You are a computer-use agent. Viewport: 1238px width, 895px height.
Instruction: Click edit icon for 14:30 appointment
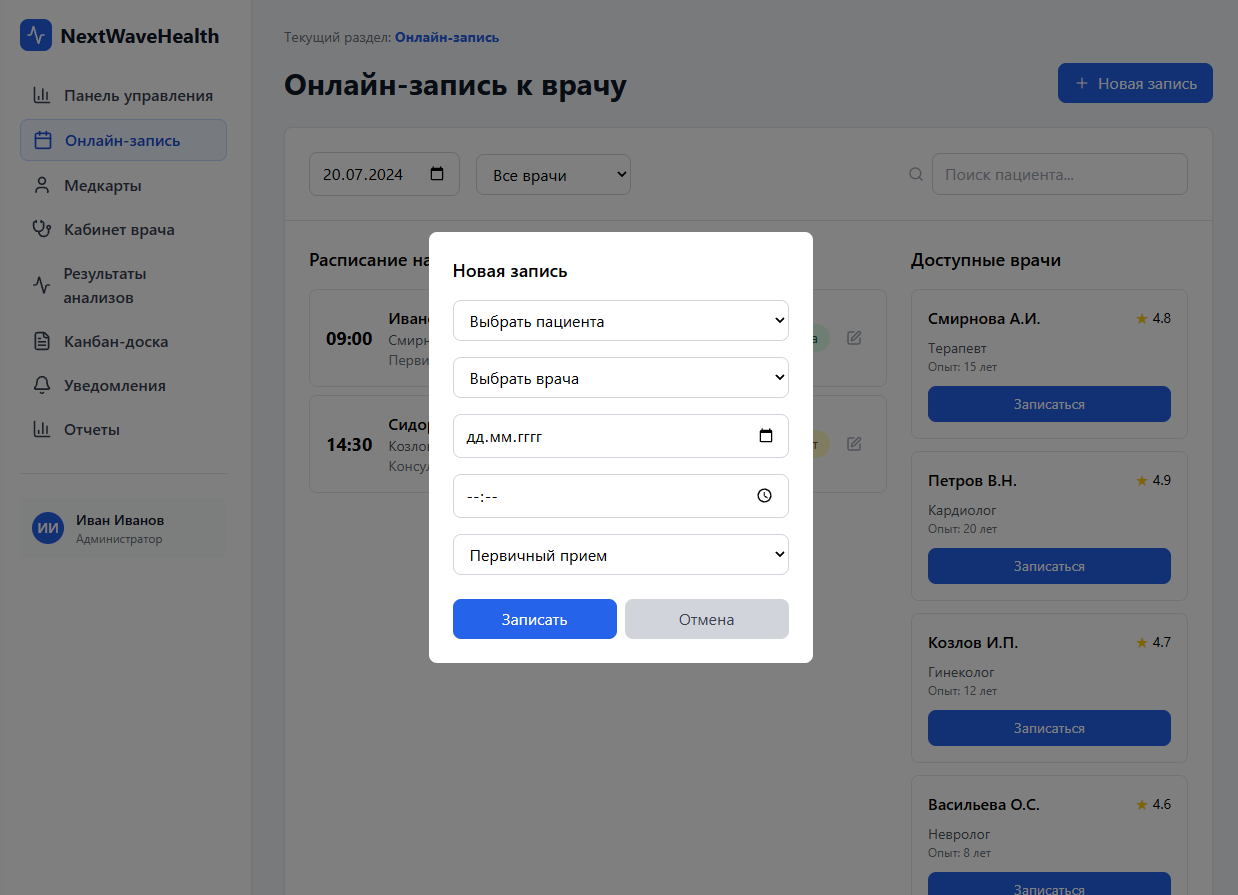pos(854,443)
